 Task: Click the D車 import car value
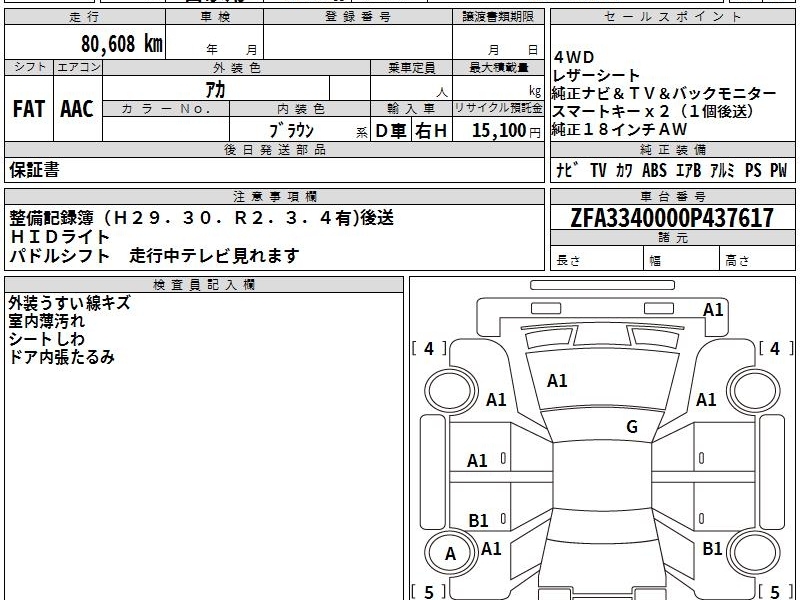coord(391,131)
